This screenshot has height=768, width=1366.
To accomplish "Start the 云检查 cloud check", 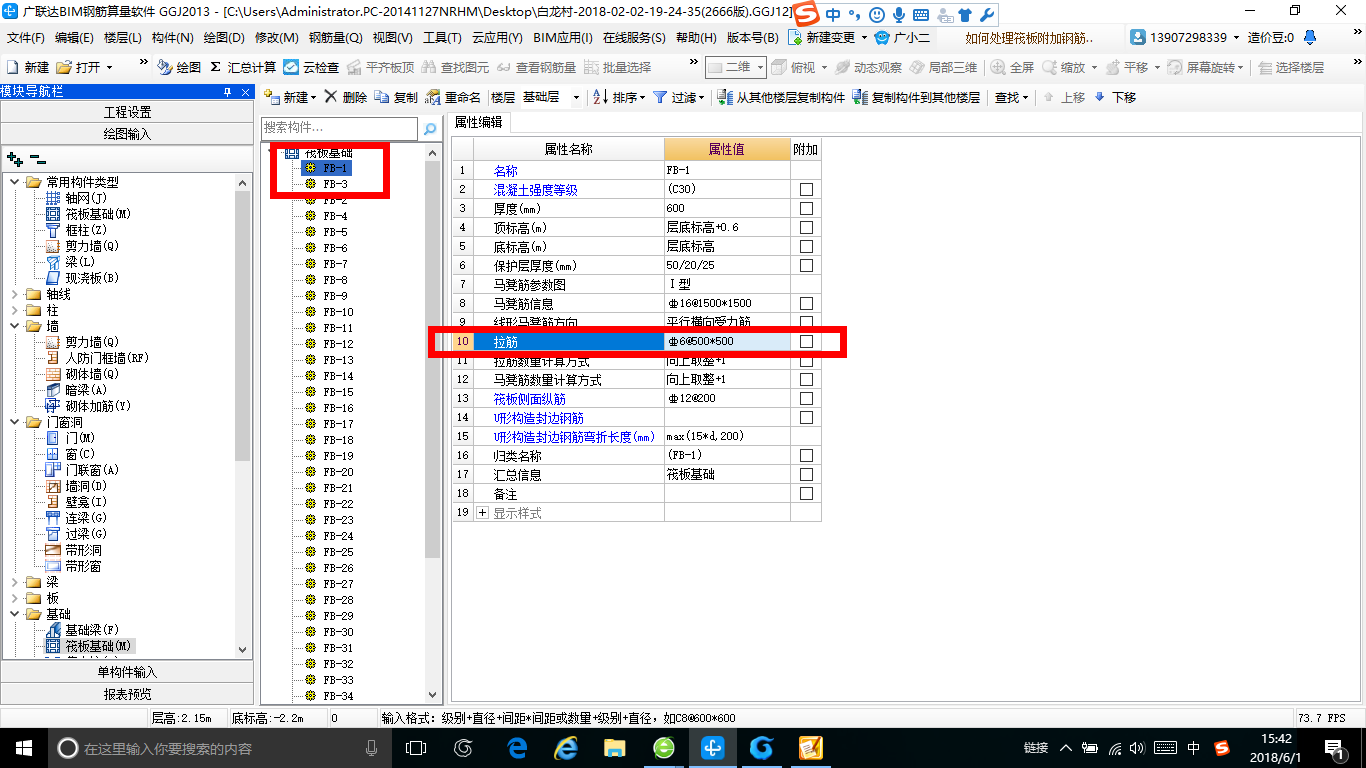I will (x=311, y=67).
